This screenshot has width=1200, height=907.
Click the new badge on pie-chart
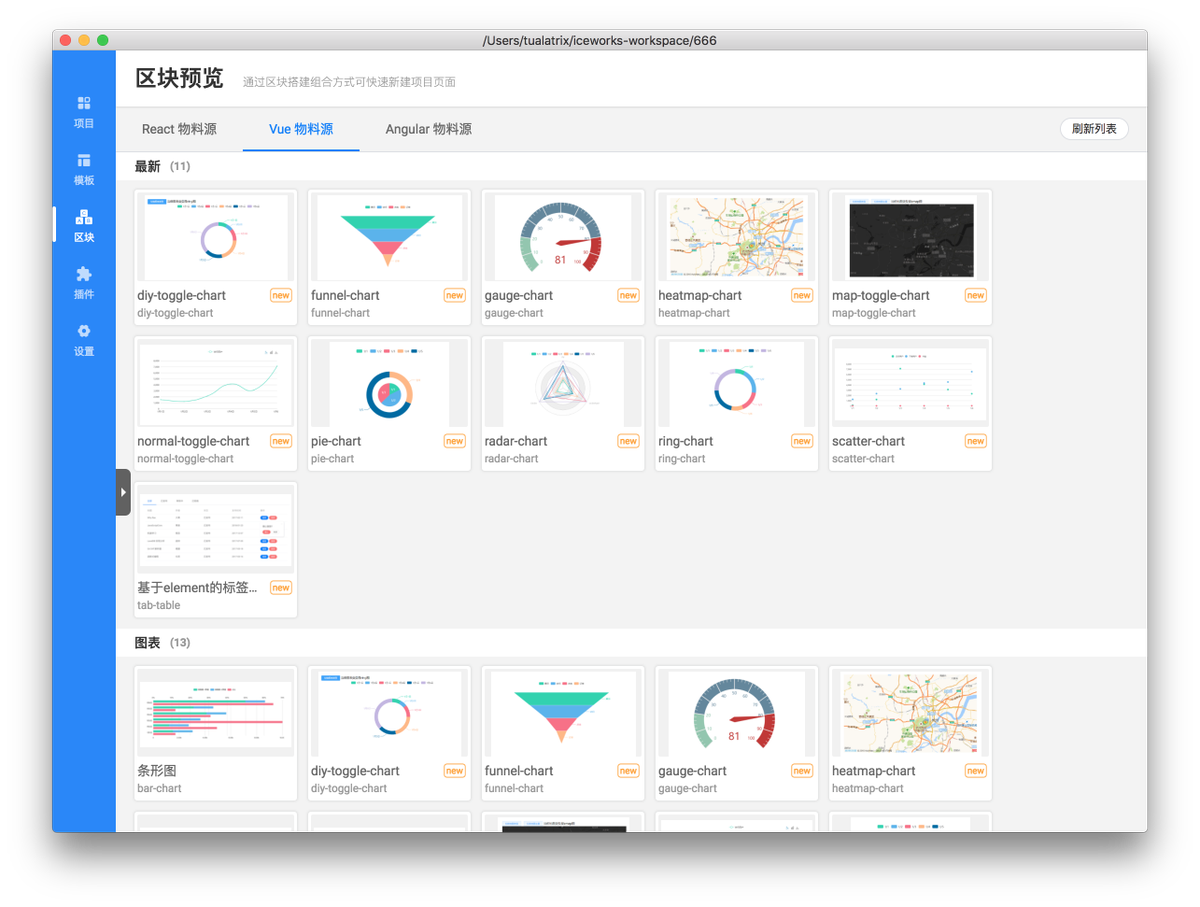[x=455, y=441]
